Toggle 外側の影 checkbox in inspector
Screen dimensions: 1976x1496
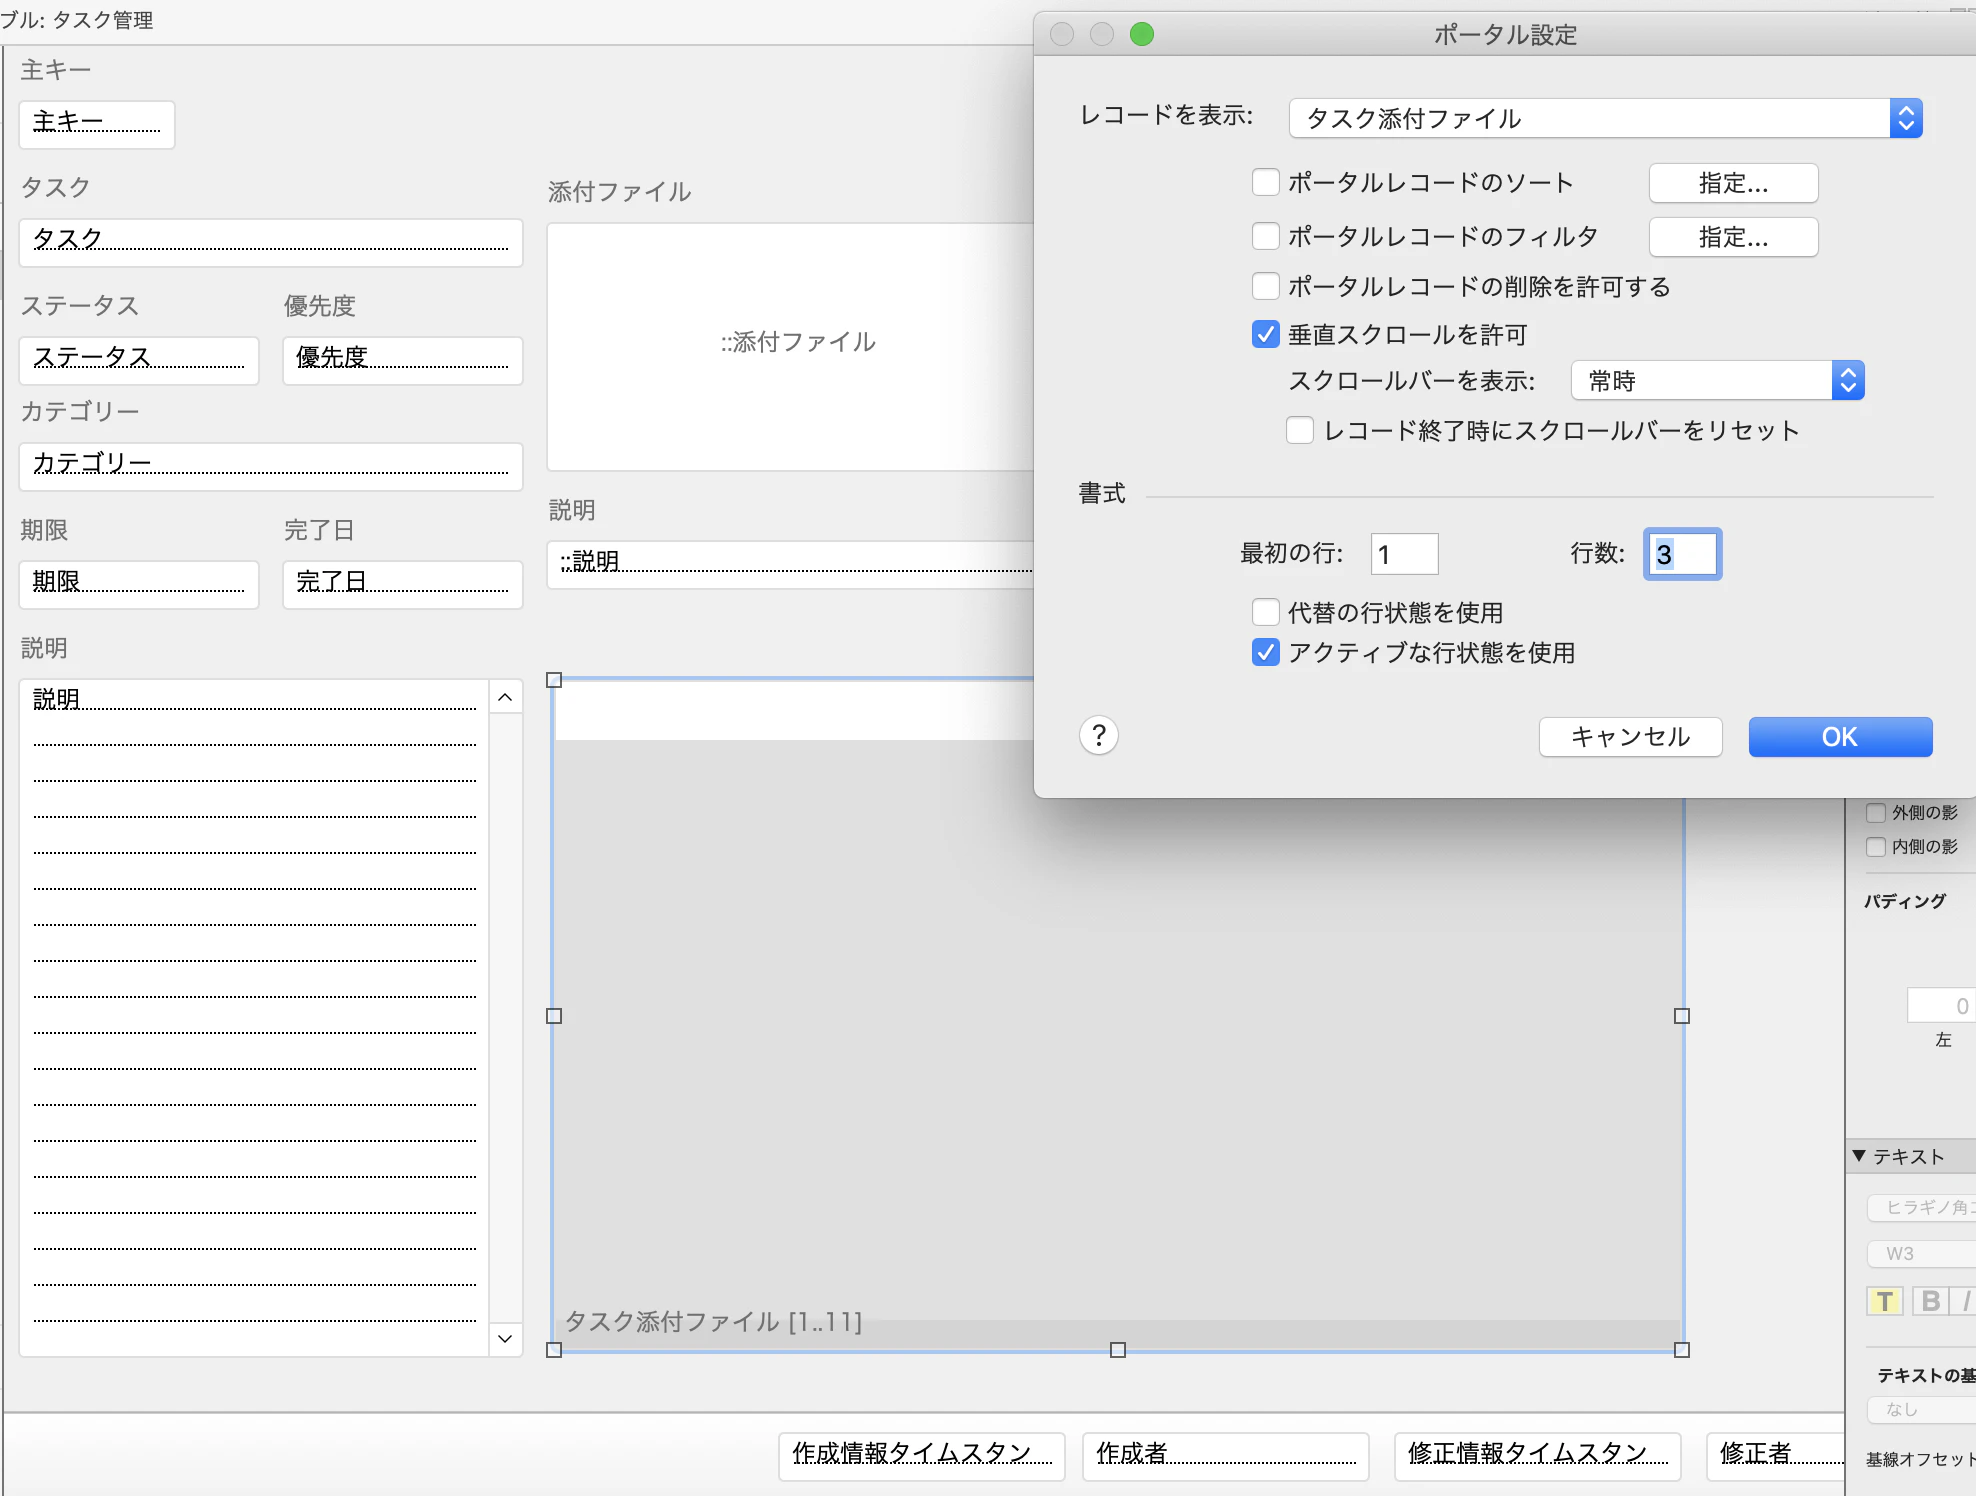click(x=1876, y=813)
